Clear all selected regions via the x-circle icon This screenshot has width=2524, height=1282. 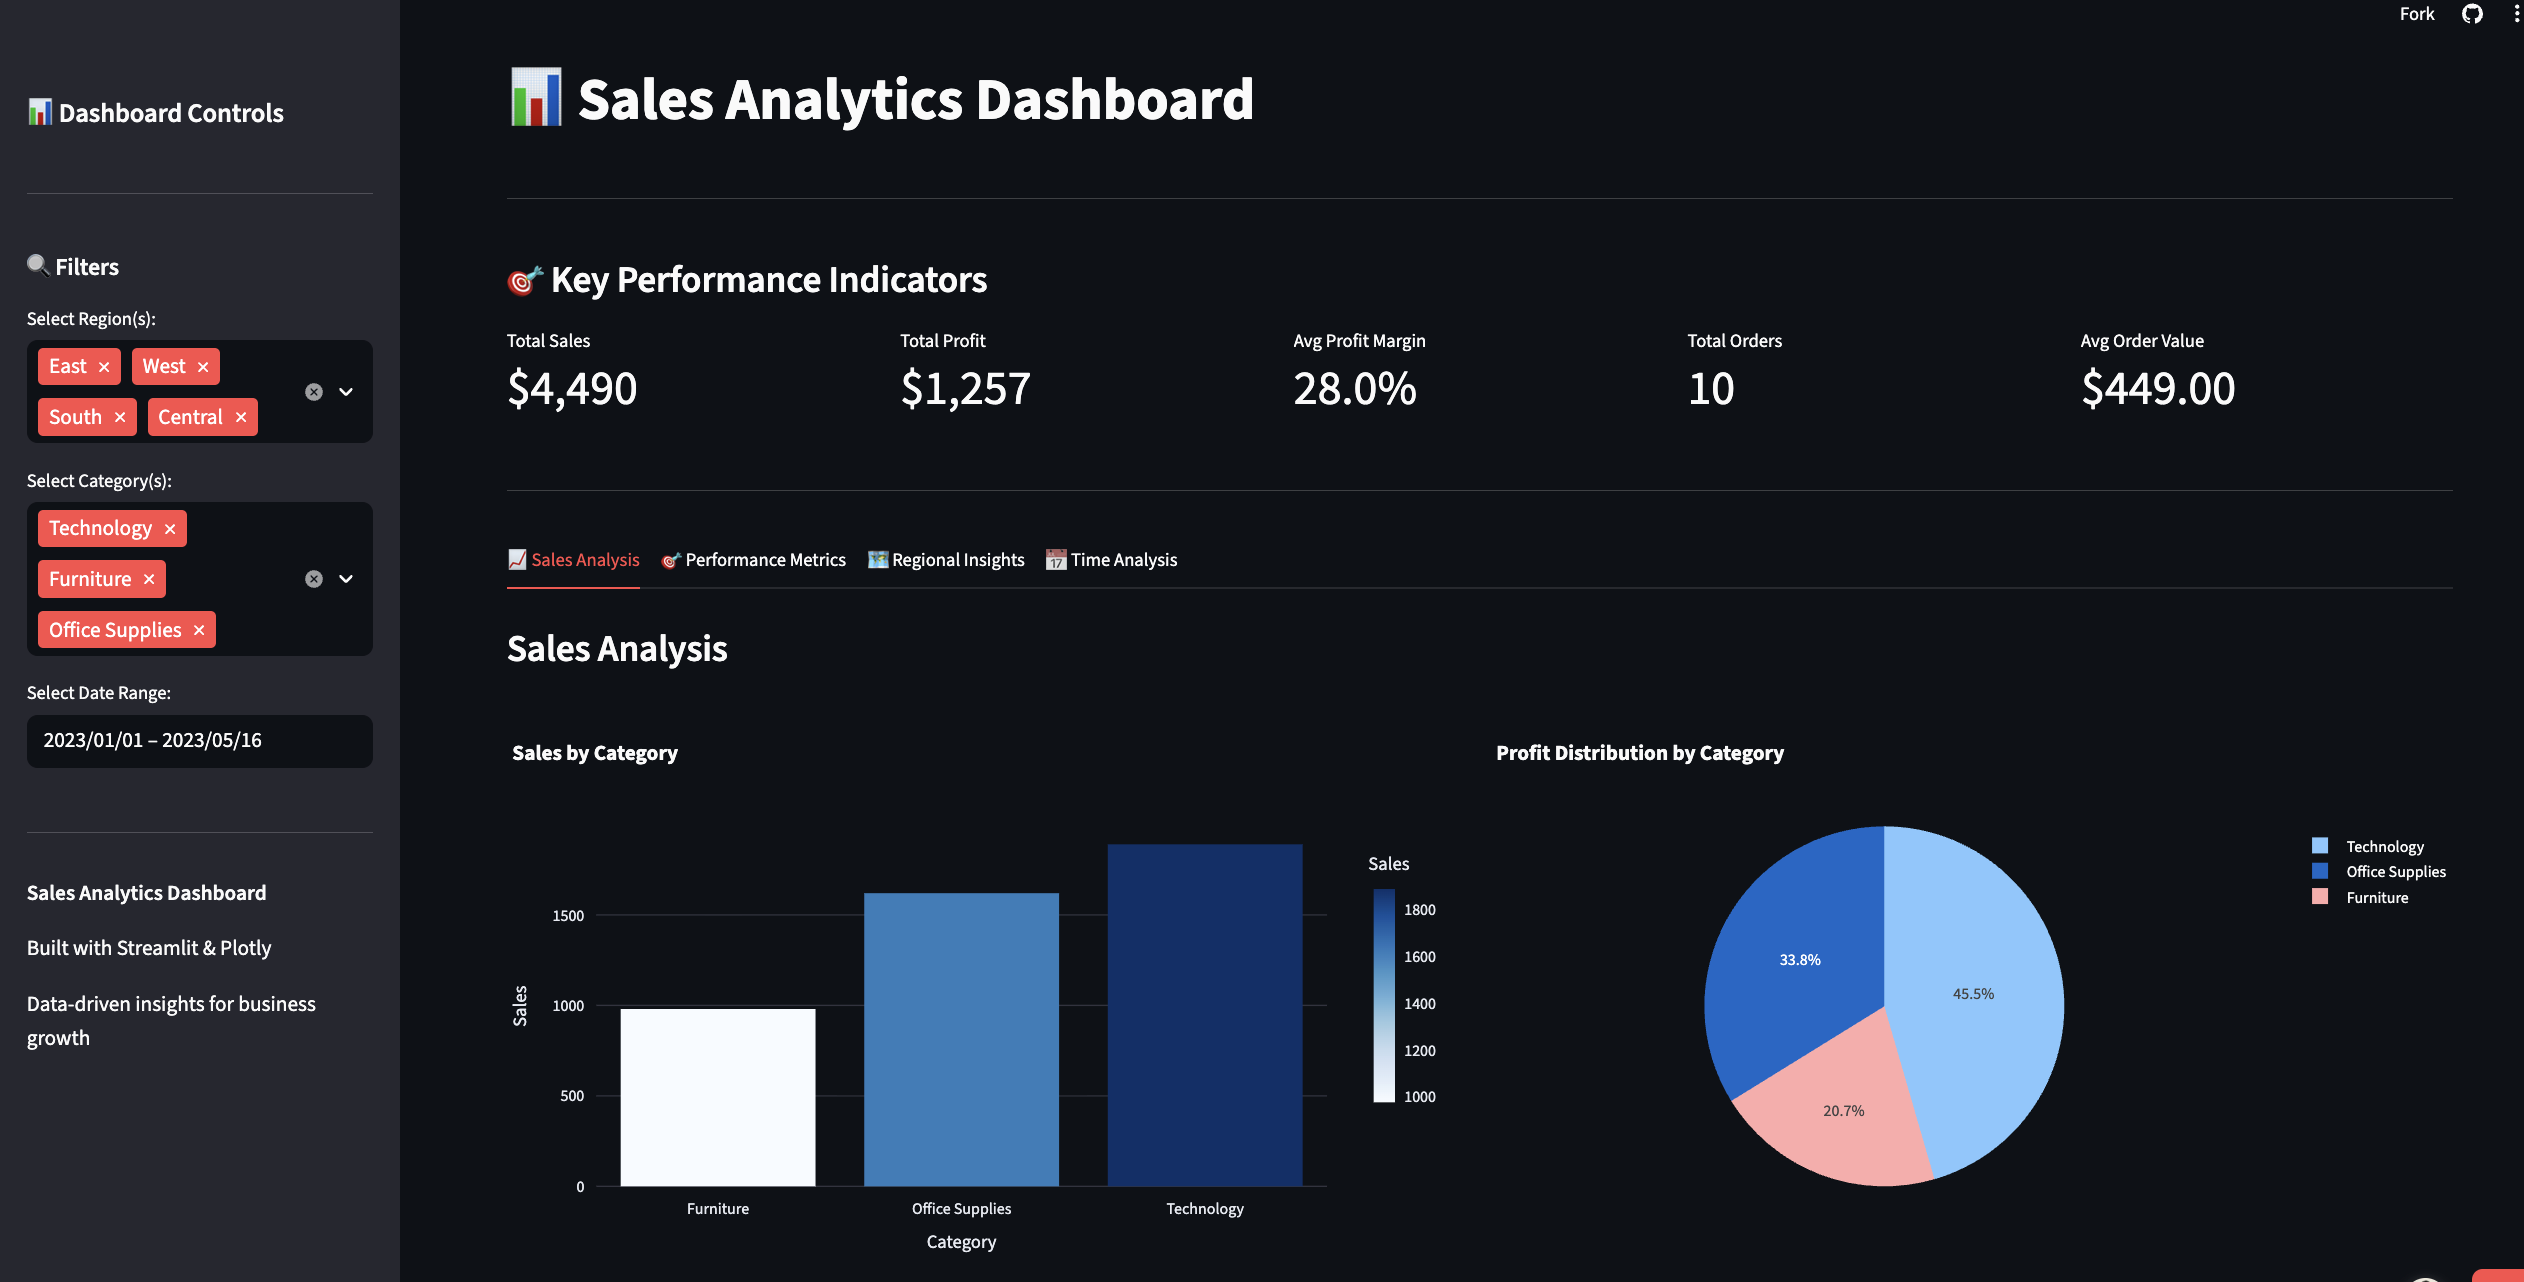[314, 391]
